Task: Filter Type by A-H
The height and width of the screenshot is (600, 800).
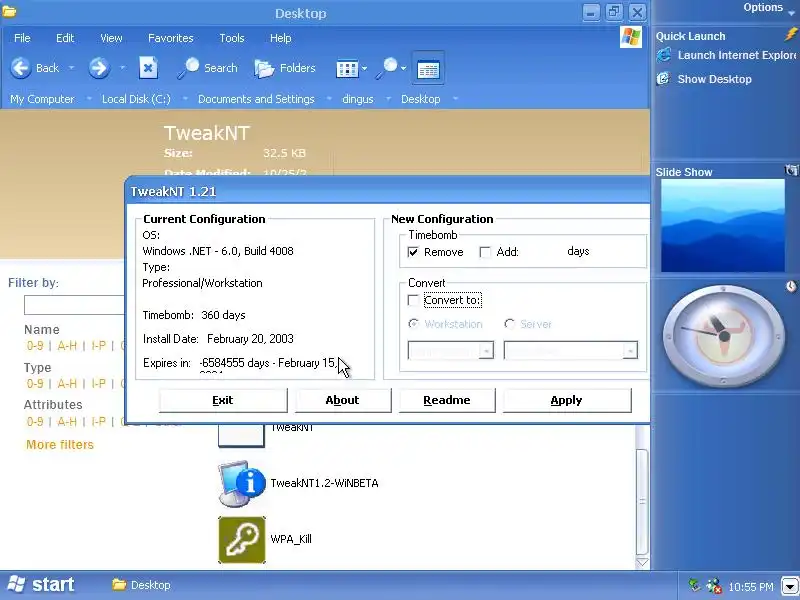Action: point(67,384)
